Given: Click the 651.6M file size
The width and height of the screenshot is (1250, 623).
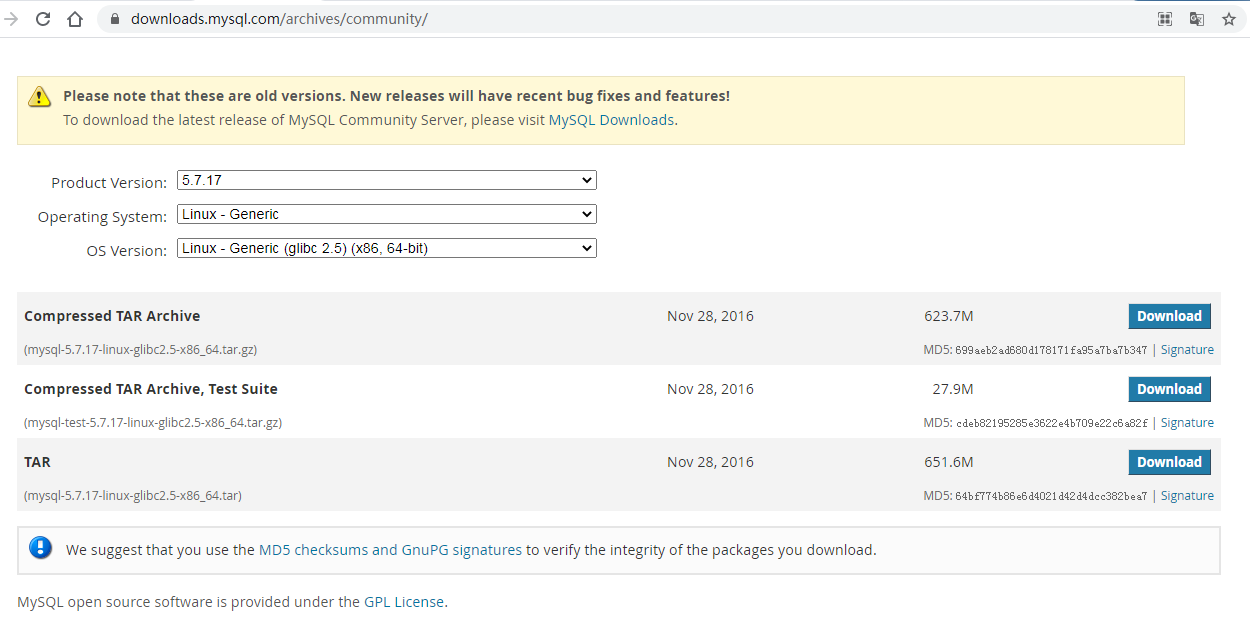Looking at the screenshot, I should [x=948, y=462].
